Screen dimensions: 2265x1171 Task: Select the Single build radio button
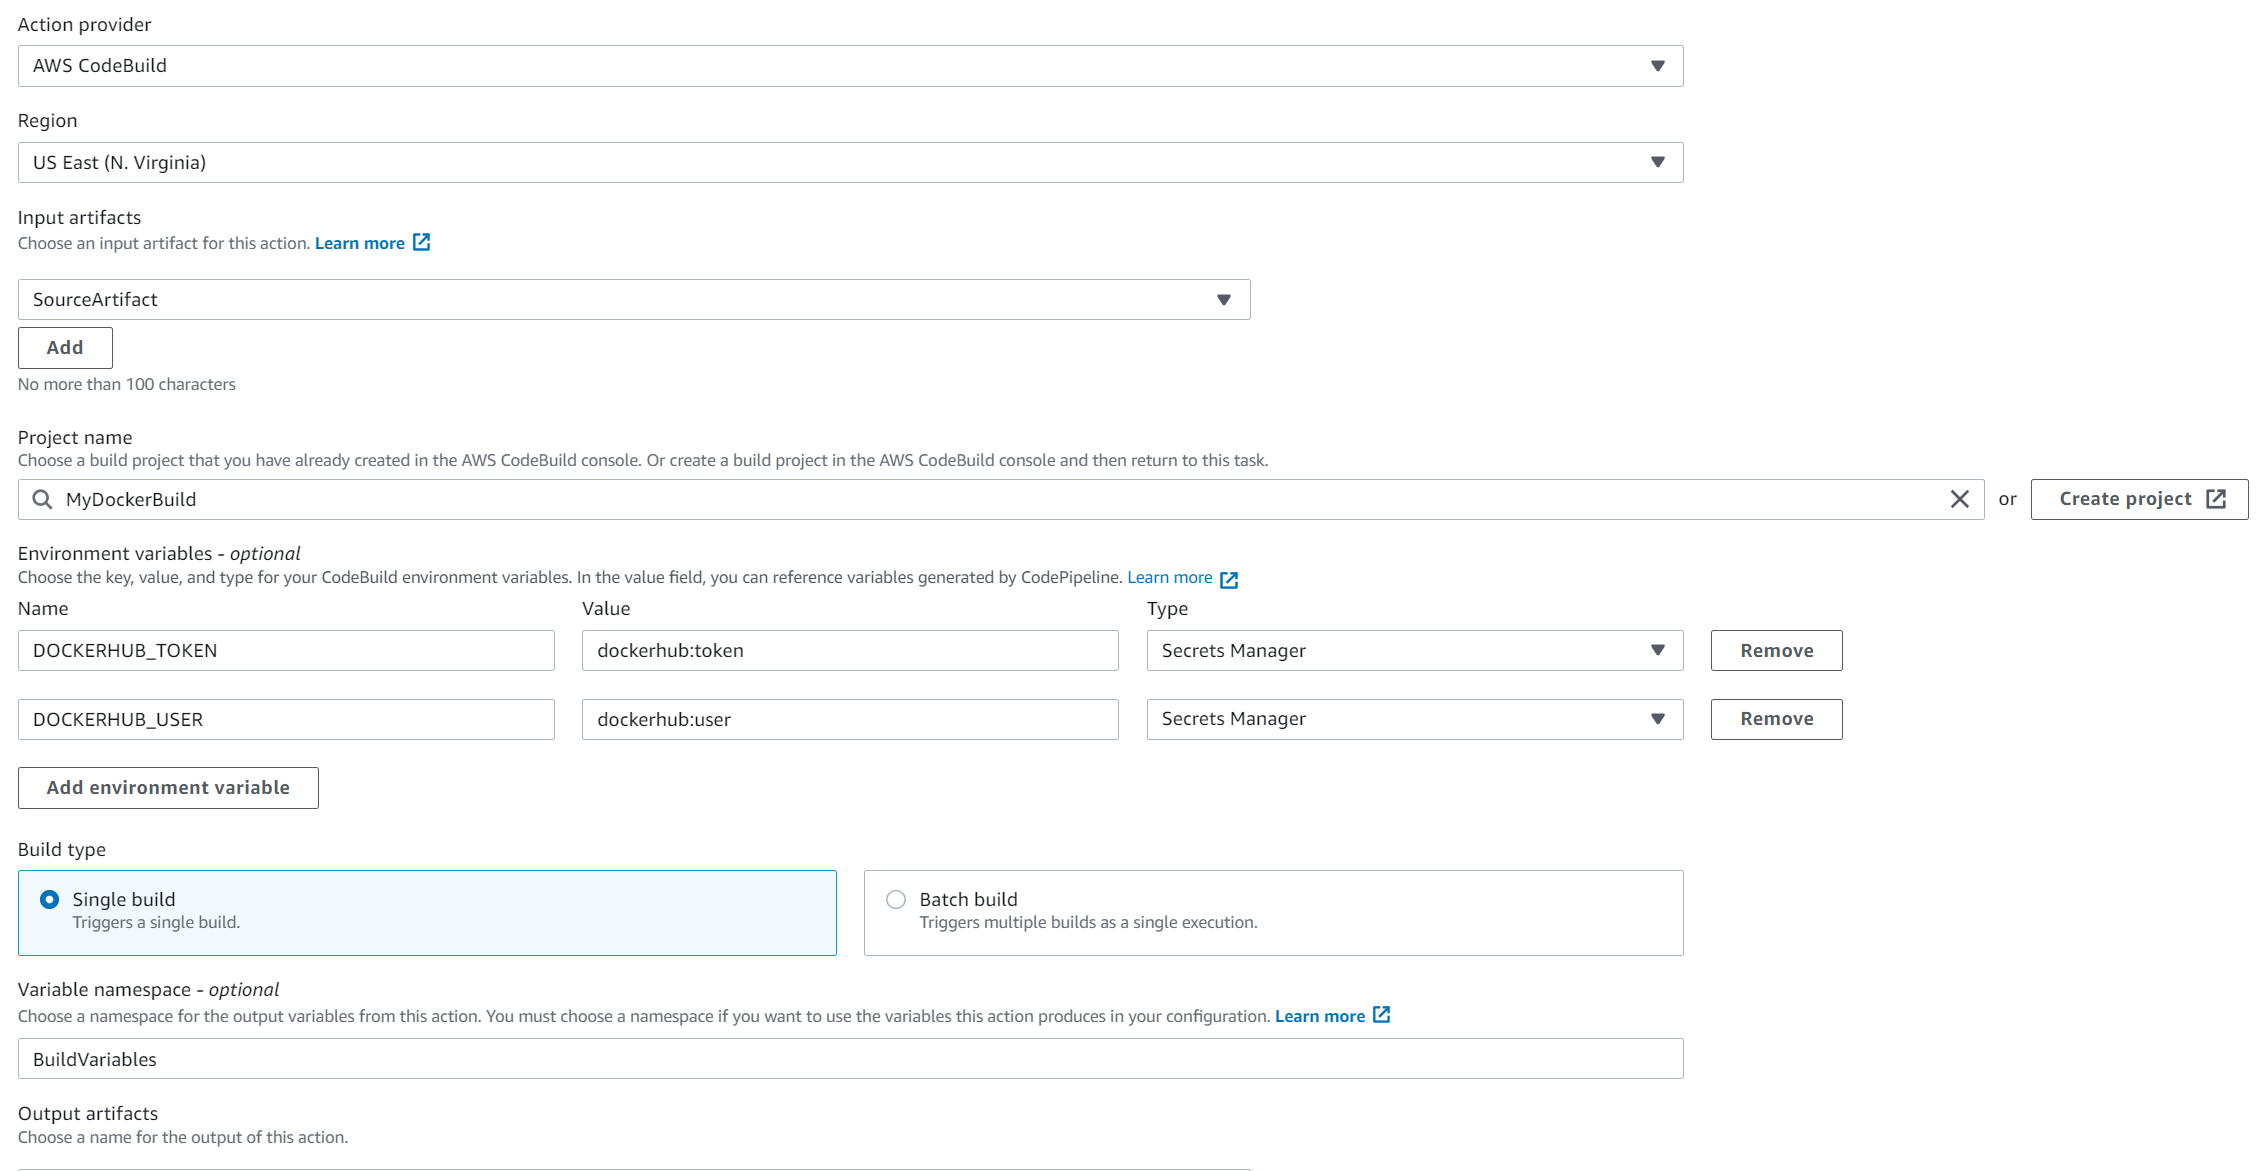point(49,899)
